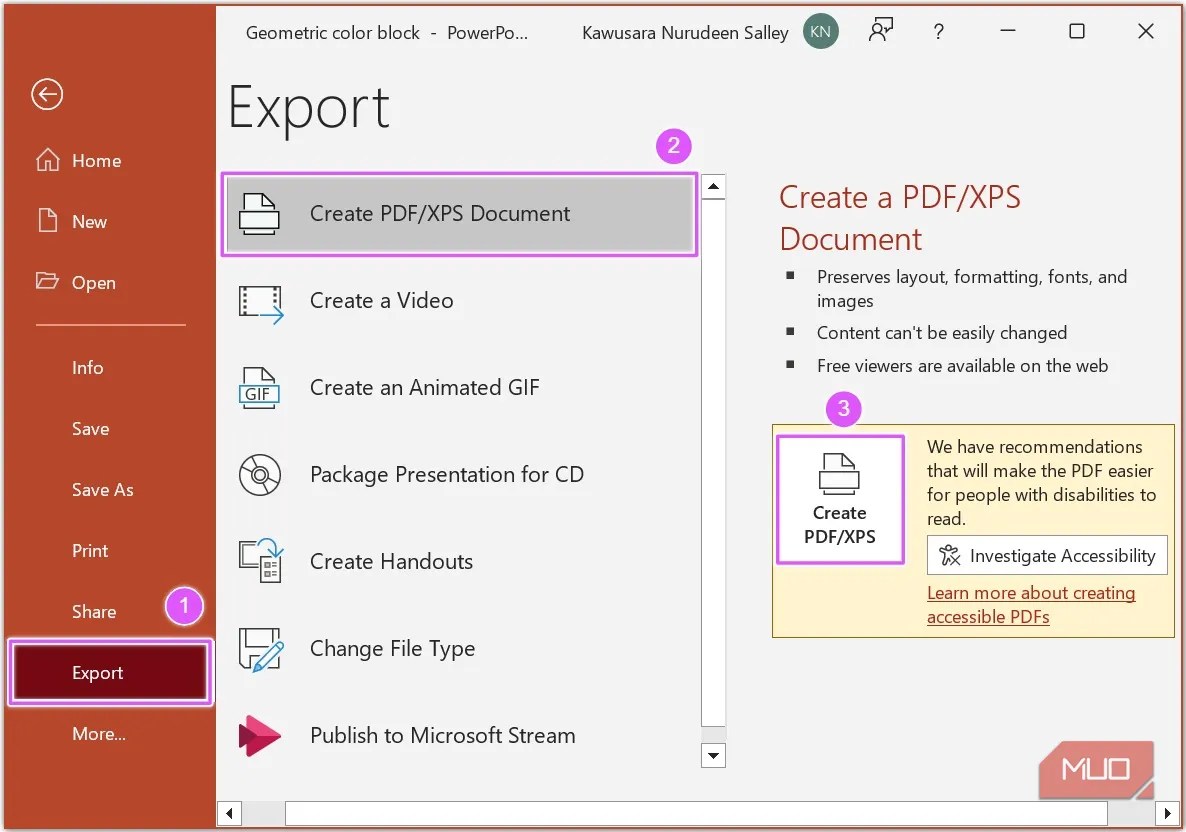Screen dimensions: 1186x832
Task: Go back using the back arrow
Action: tap(46, 94)
